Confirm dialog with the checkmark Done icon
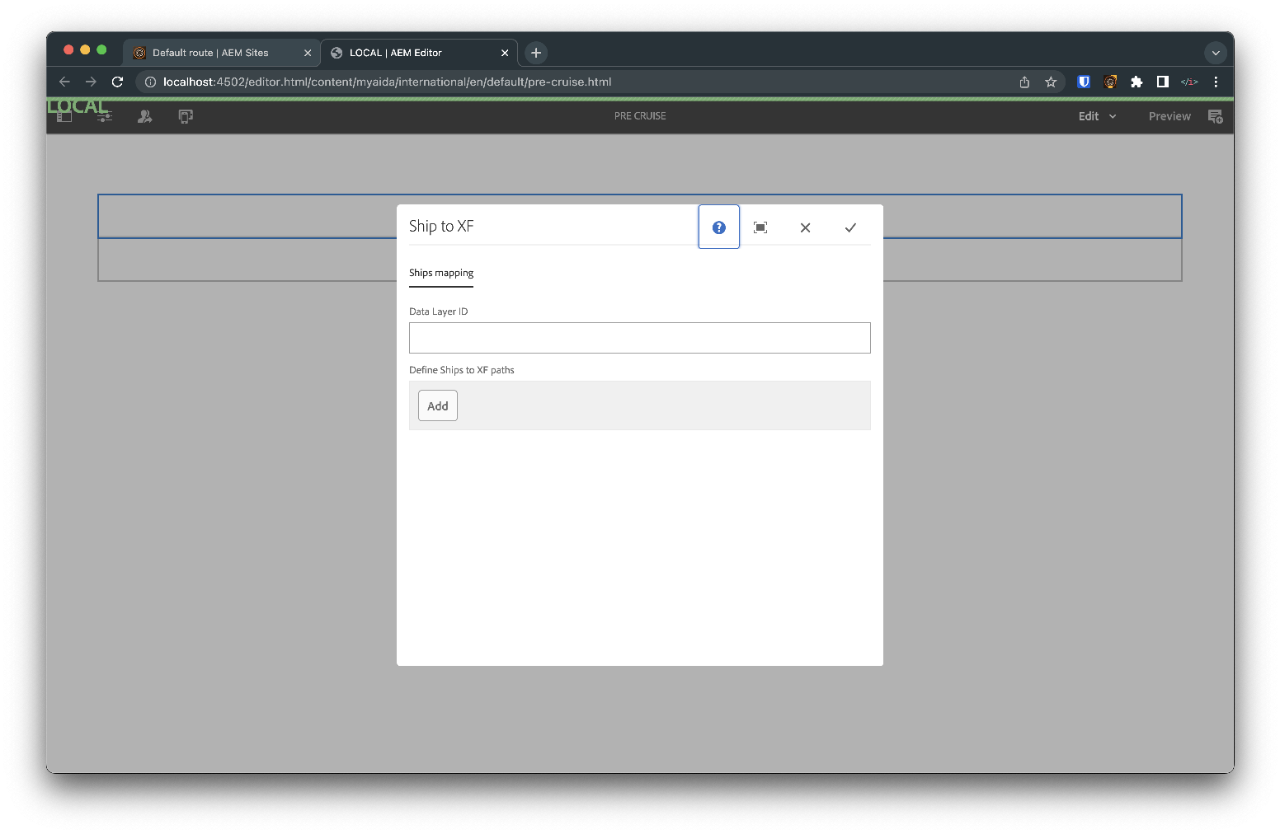 point(850,227)
